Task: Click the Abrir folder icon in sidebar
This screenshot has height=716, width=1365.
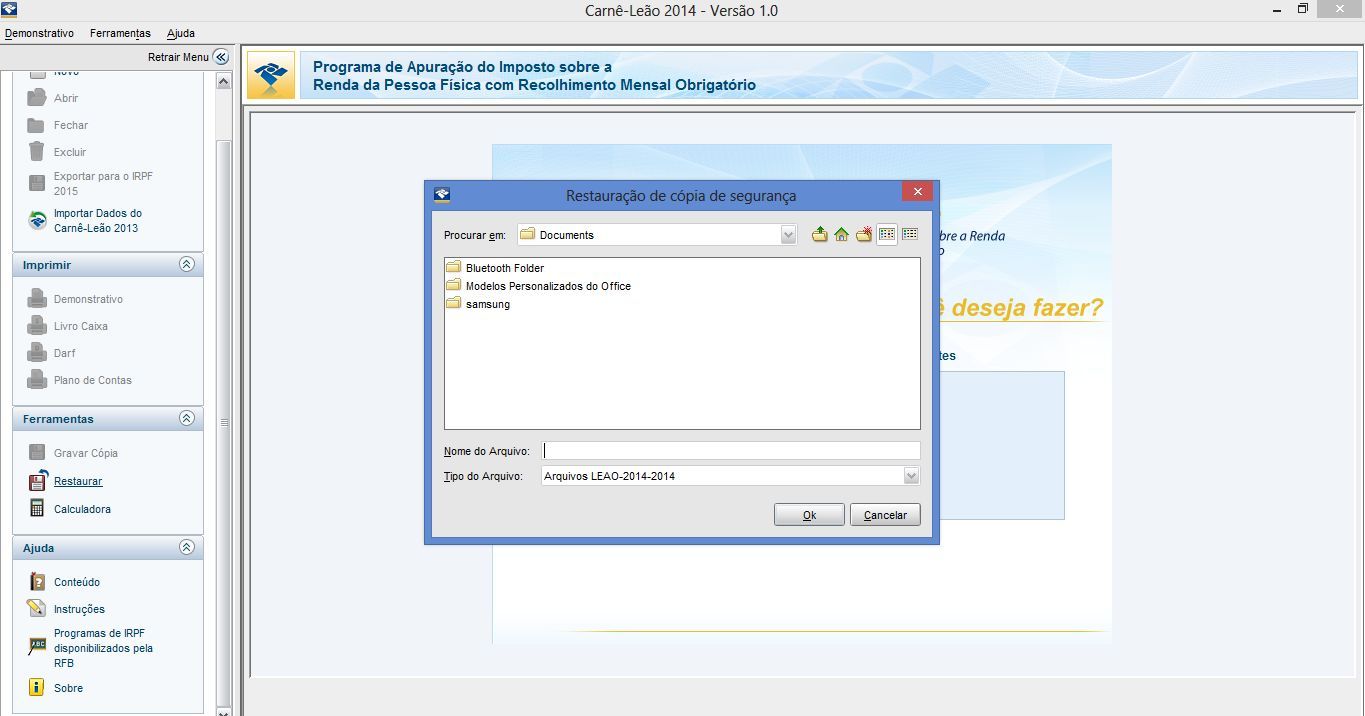Action: click(36, 98)
